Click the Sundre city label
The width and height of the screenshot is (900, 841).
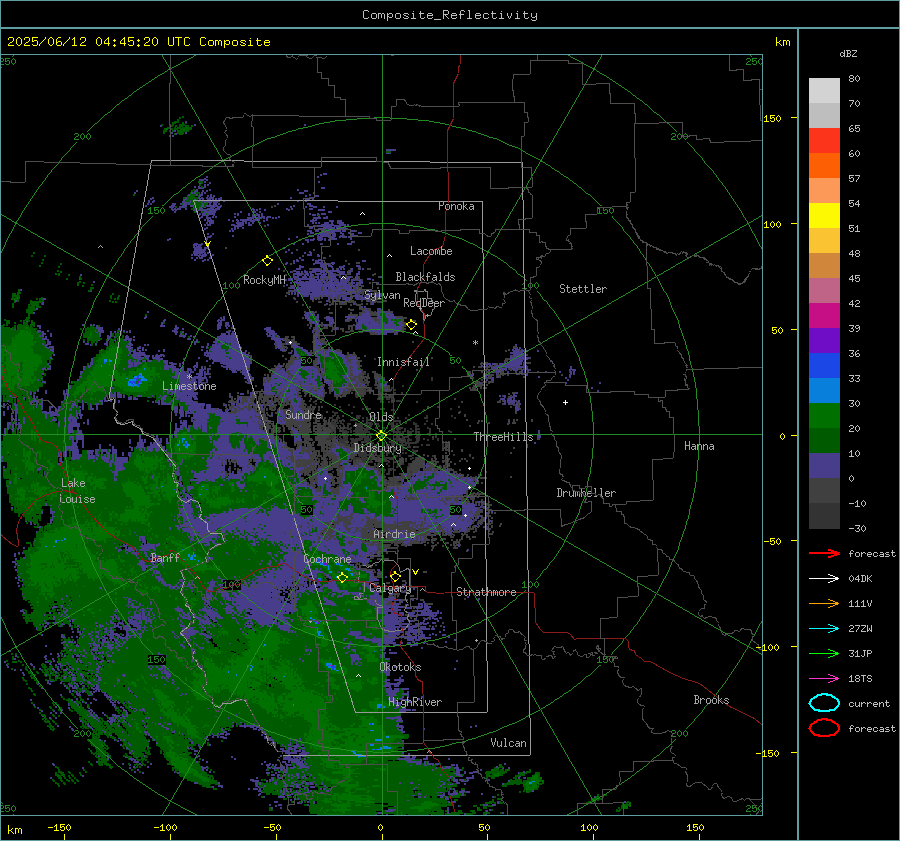click(x=304, y=414)
